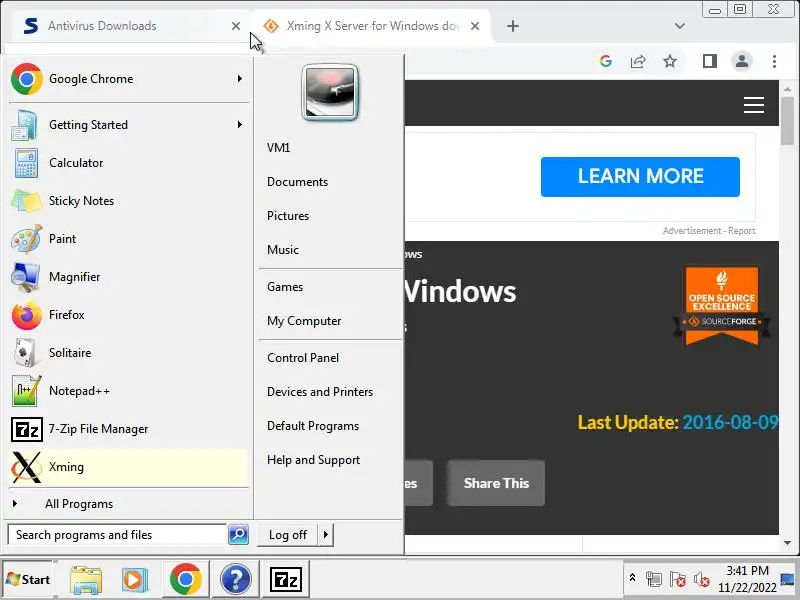Open Help and Support
This screenshot has height=600, width=800.
coord(314,460)
